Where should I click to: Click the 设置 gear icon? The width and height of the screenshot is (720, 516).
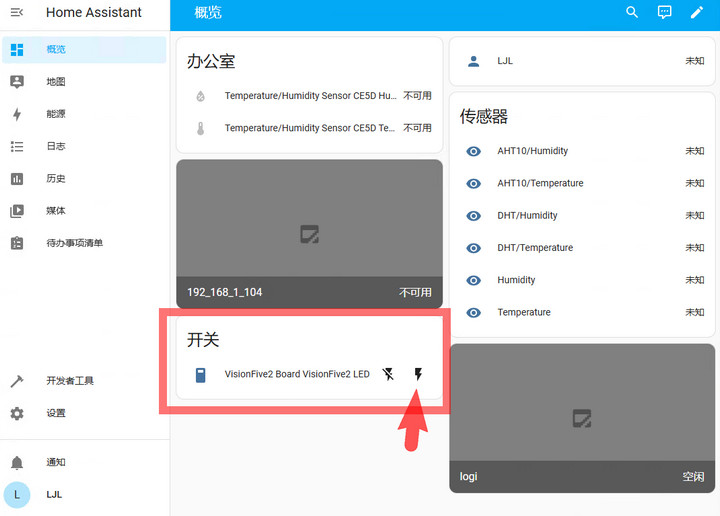tap(17, 413)
